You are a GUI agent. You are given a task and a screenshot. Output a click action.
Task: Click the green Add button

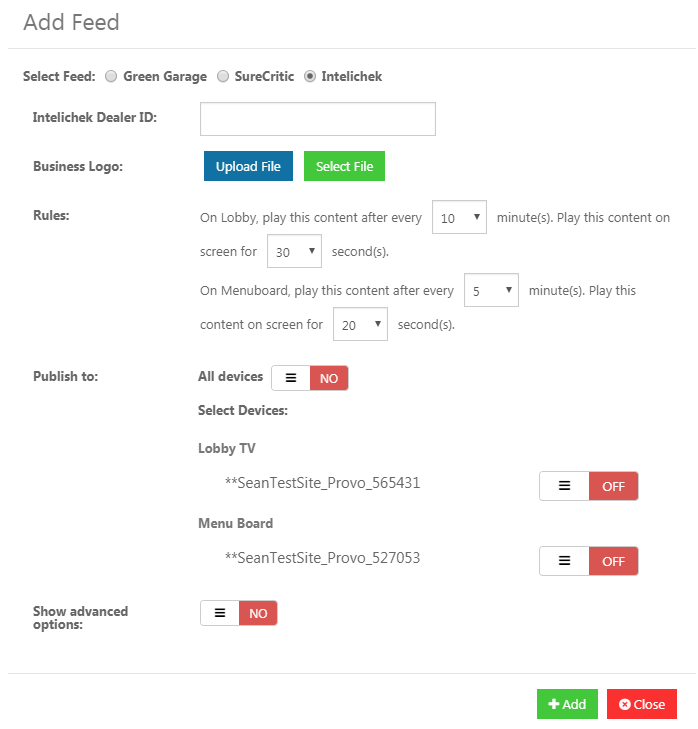click(x=567, y=704)
